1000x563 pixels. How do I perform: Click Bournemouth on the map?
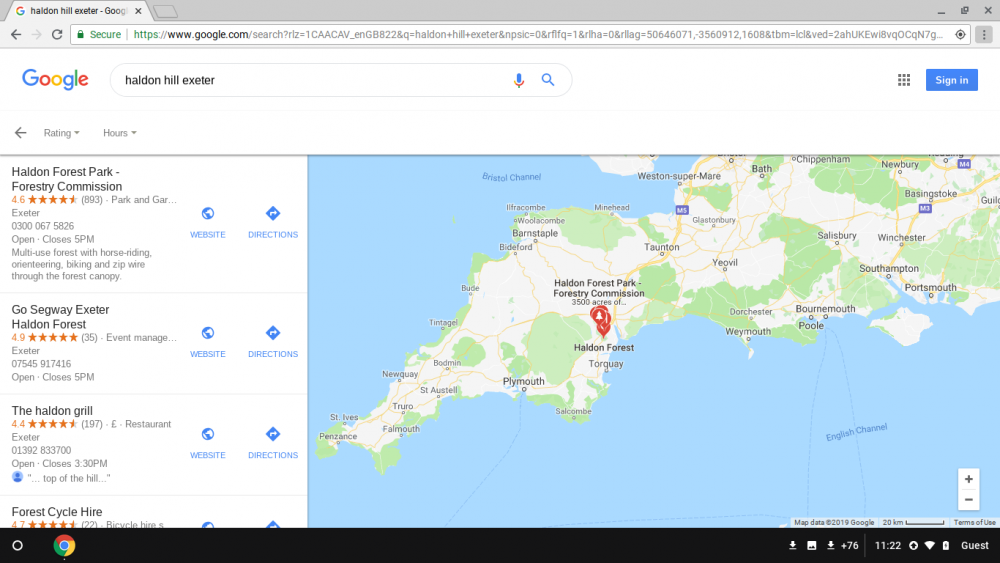(x=825, y=309)
